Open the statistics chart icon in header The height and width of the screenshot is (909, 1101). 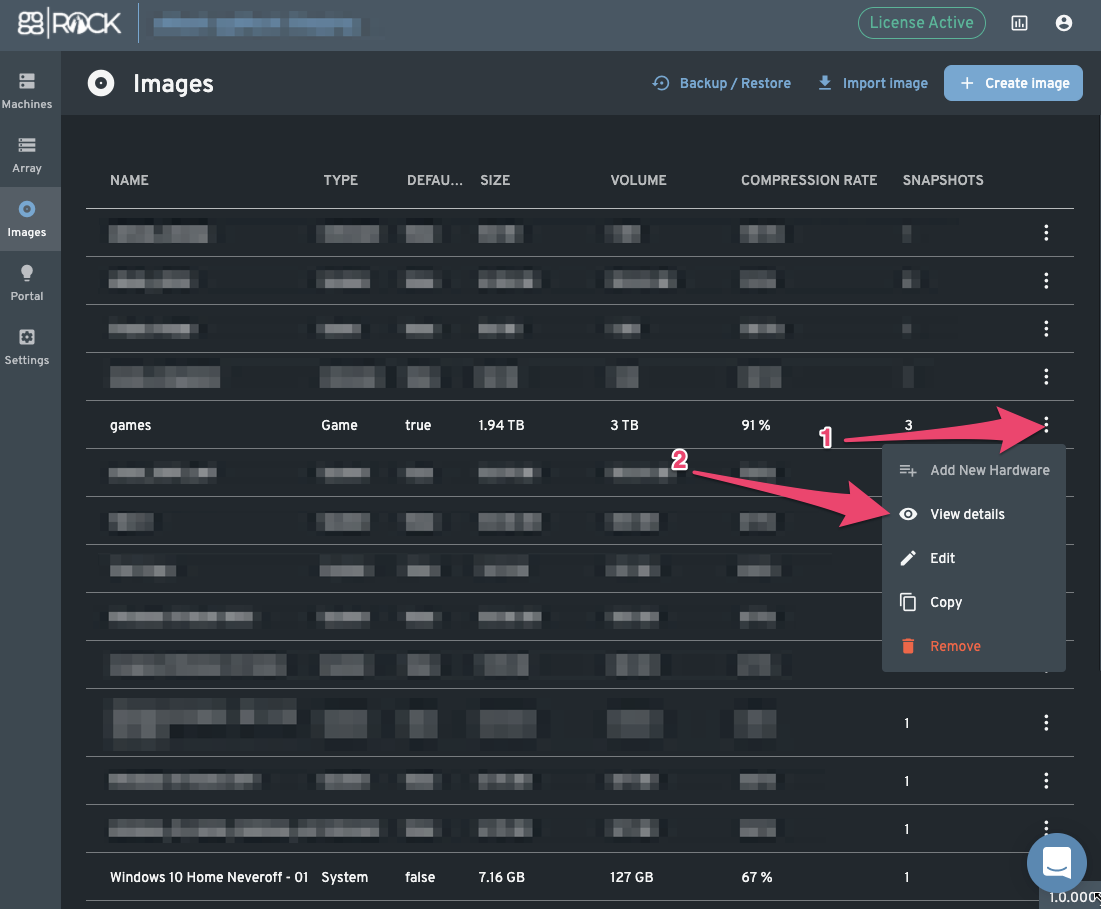1019,23
